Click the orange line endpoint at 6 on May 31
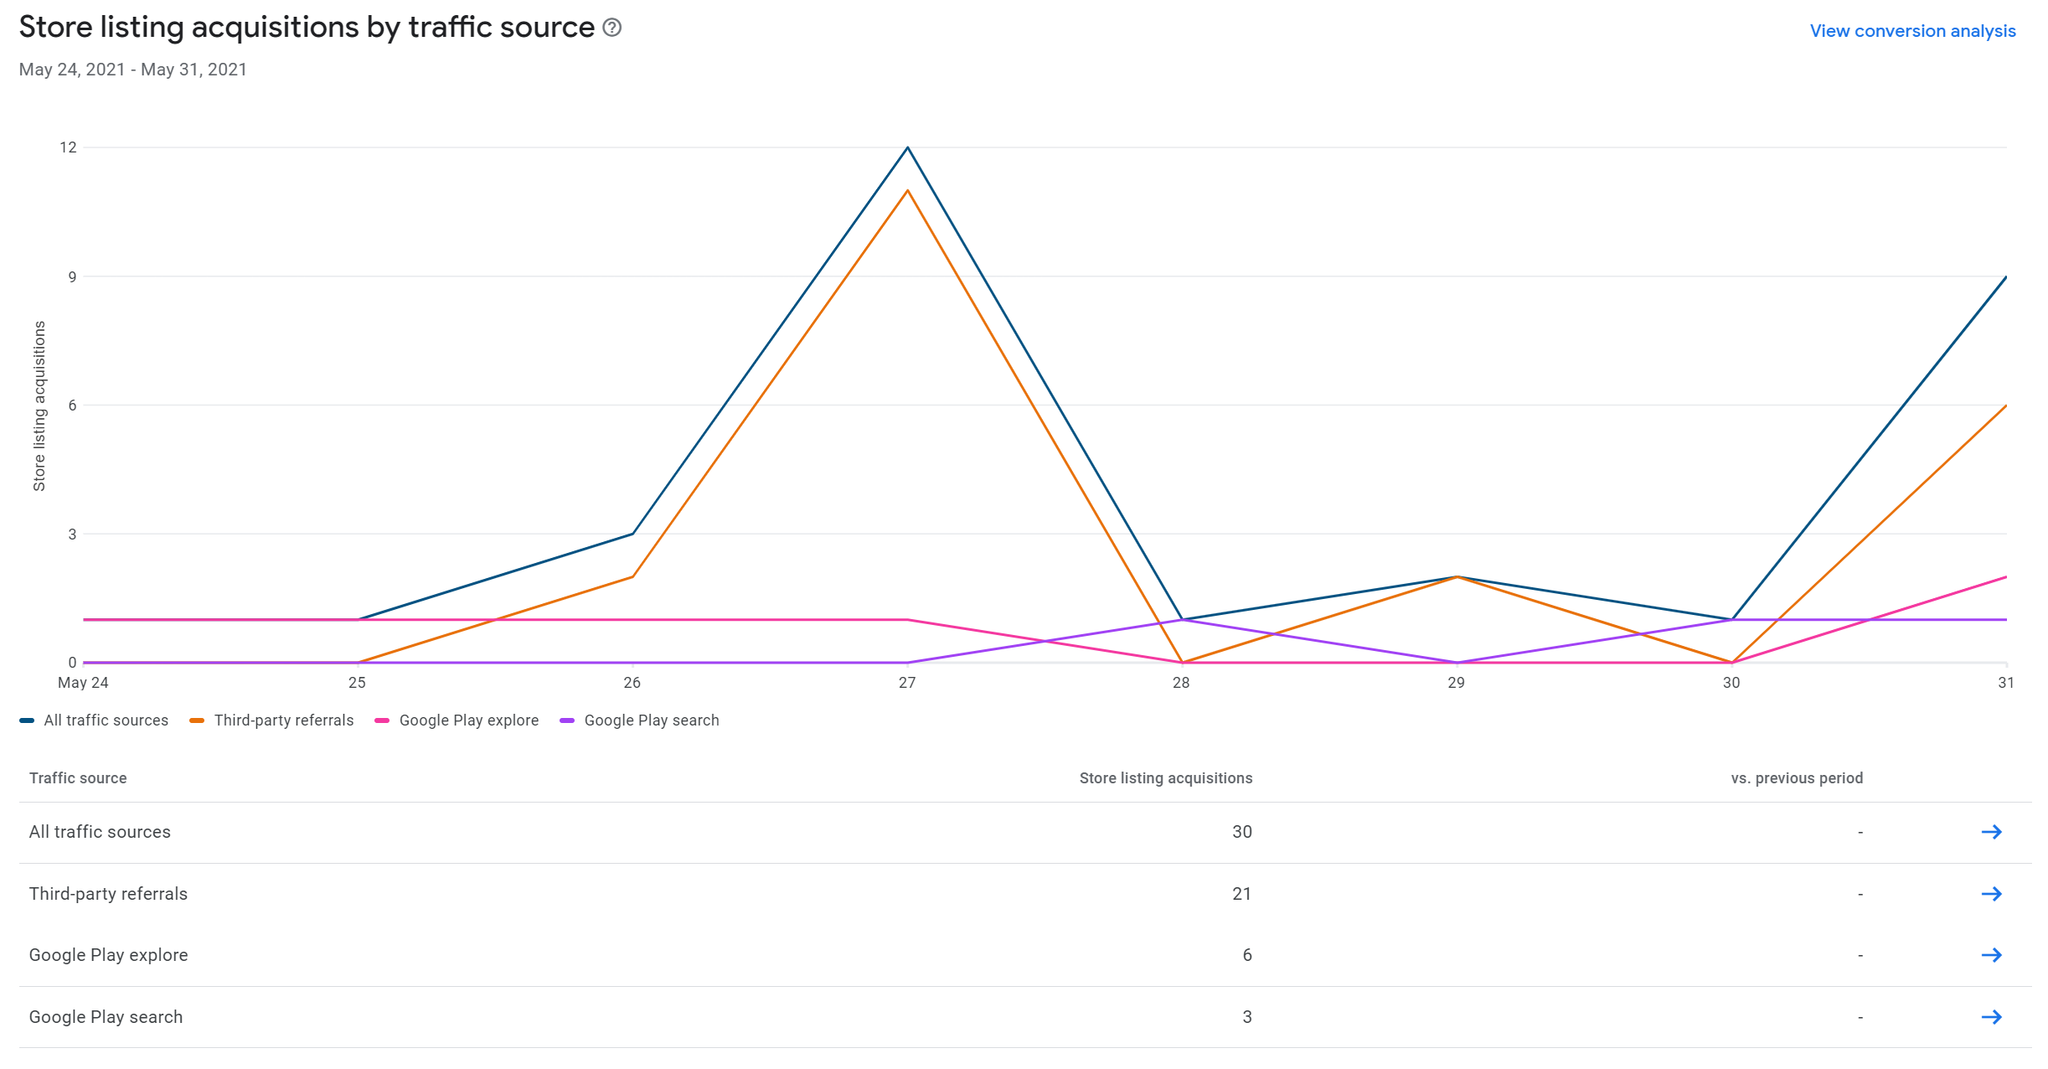2048x1069 pixels. pos(2005,406)
